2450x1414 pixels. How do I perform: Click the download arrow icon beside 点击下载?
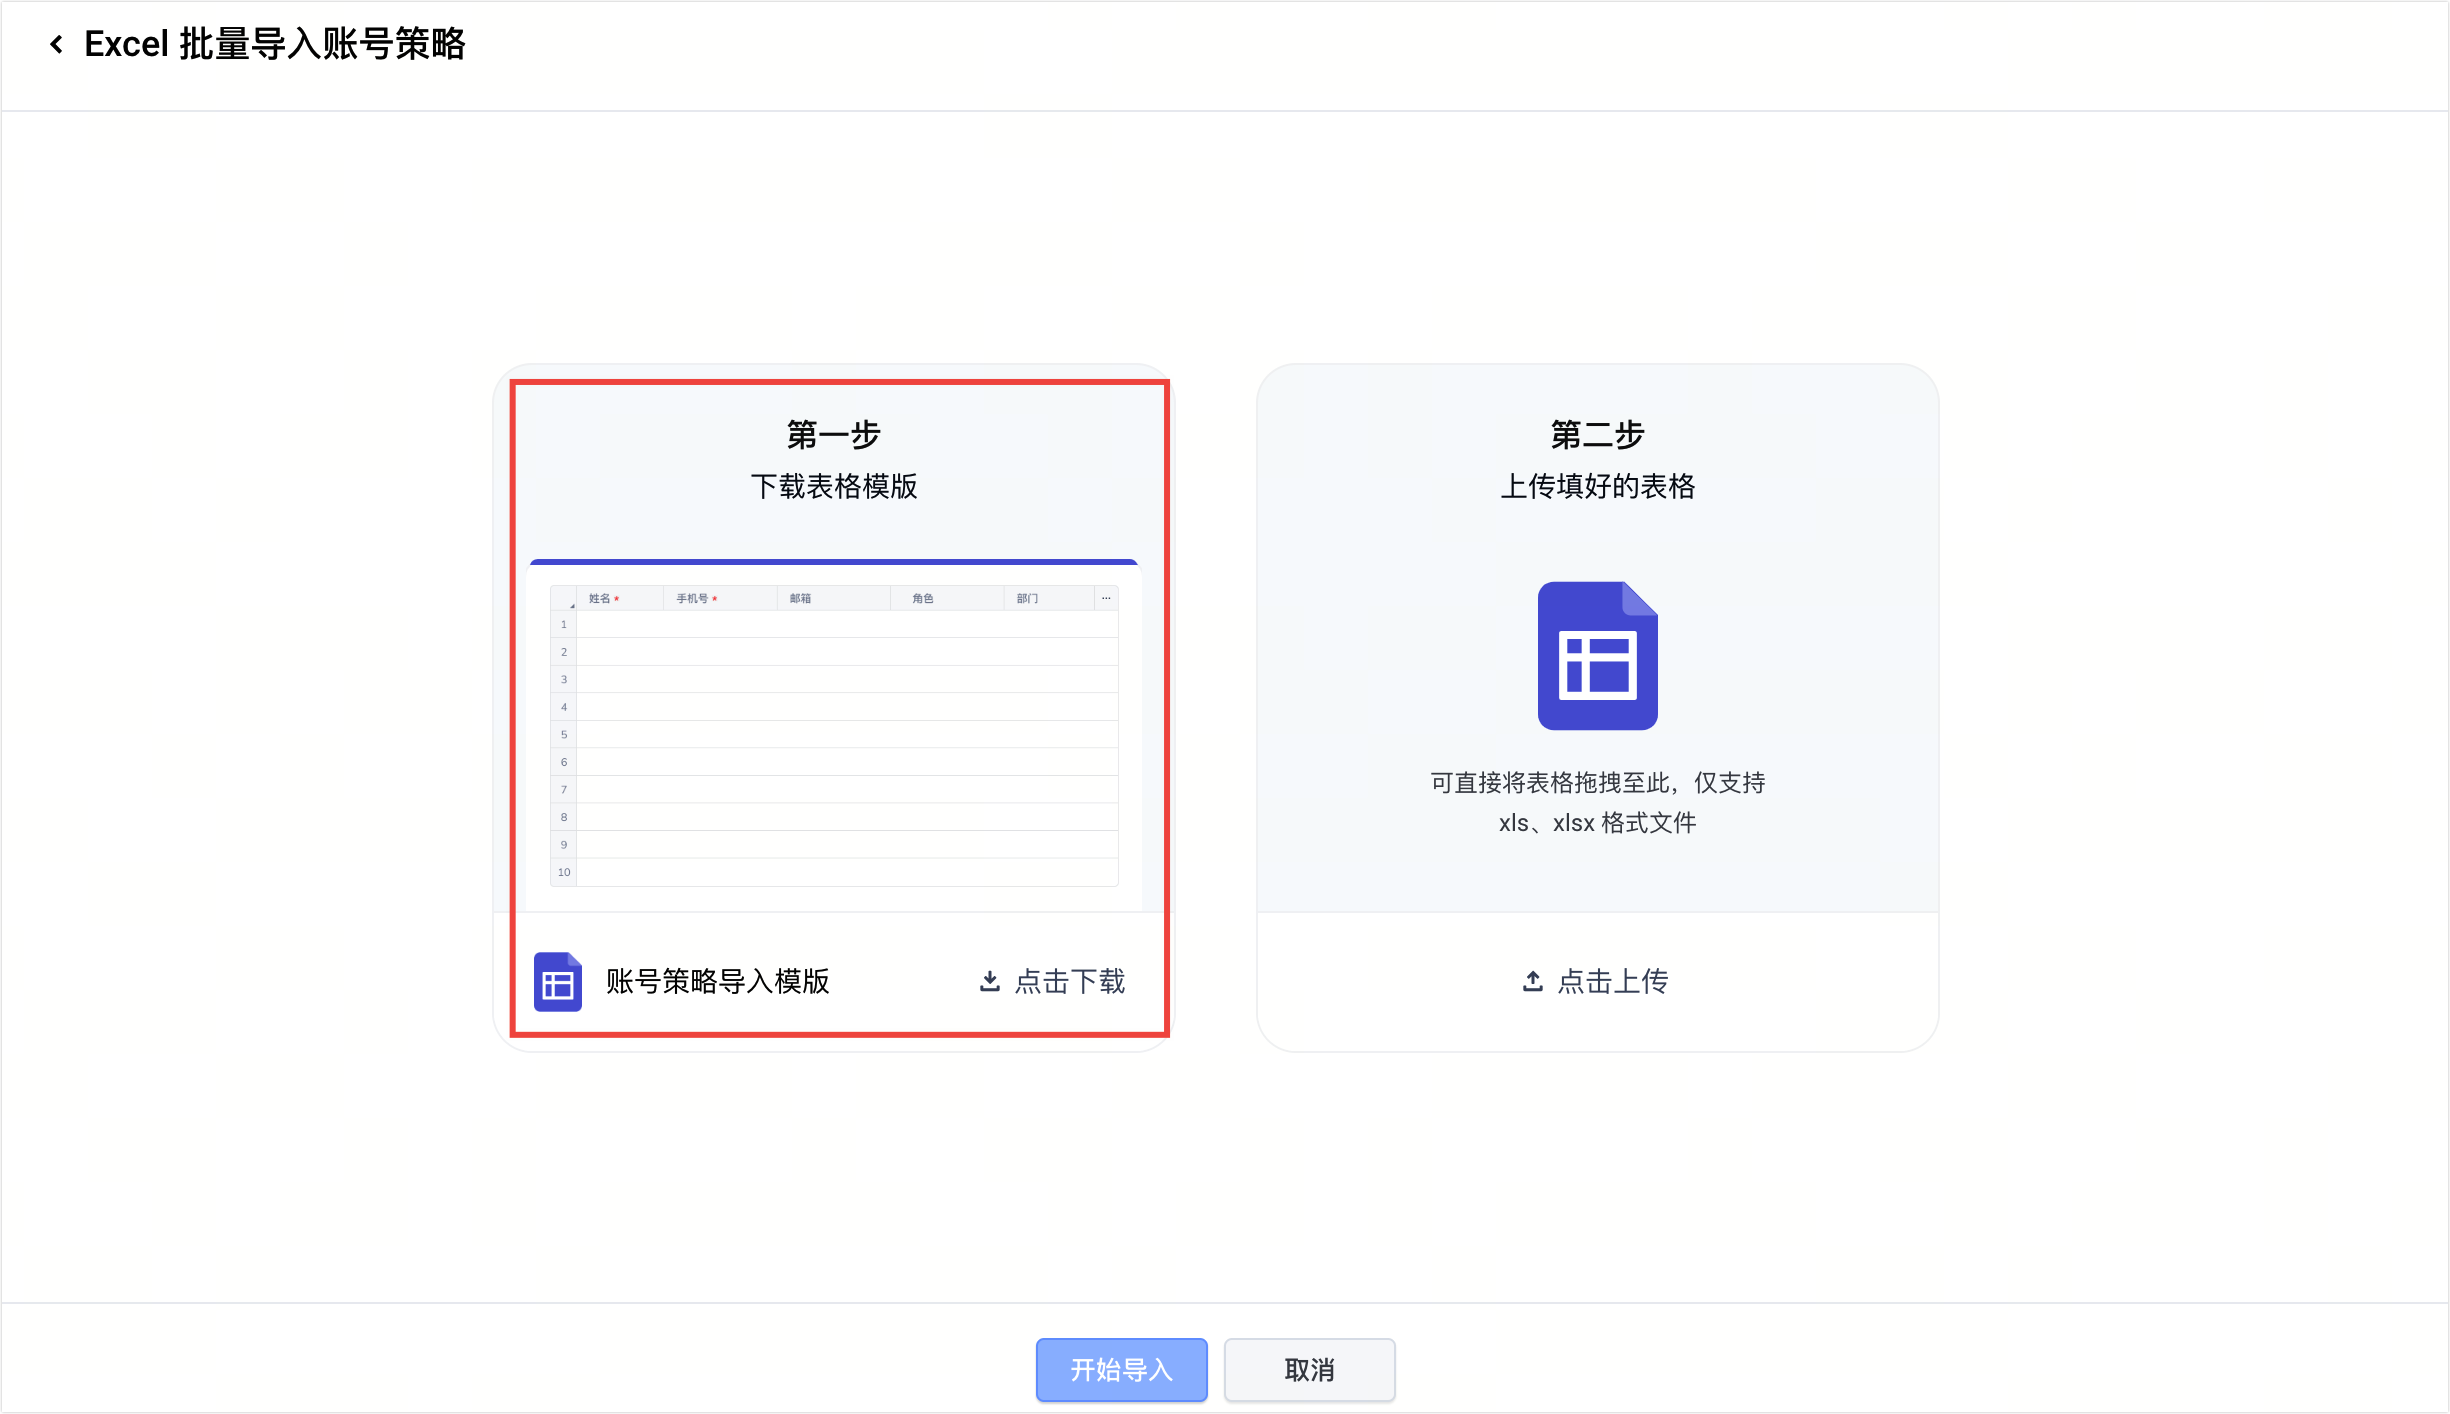[990, 981]
